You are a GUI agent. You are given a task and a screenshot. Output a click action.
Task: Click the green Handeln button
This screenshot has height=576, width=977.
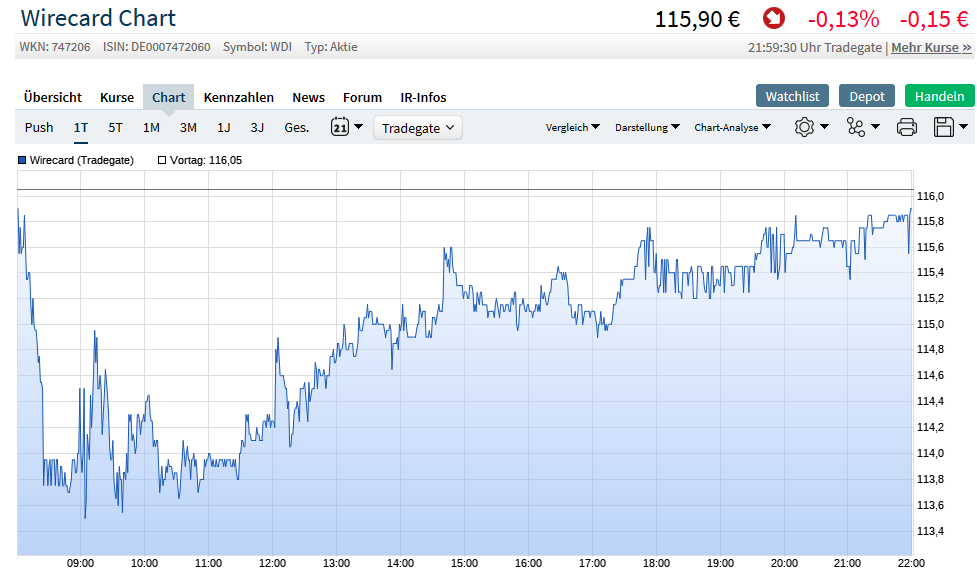tap(939, 95)
